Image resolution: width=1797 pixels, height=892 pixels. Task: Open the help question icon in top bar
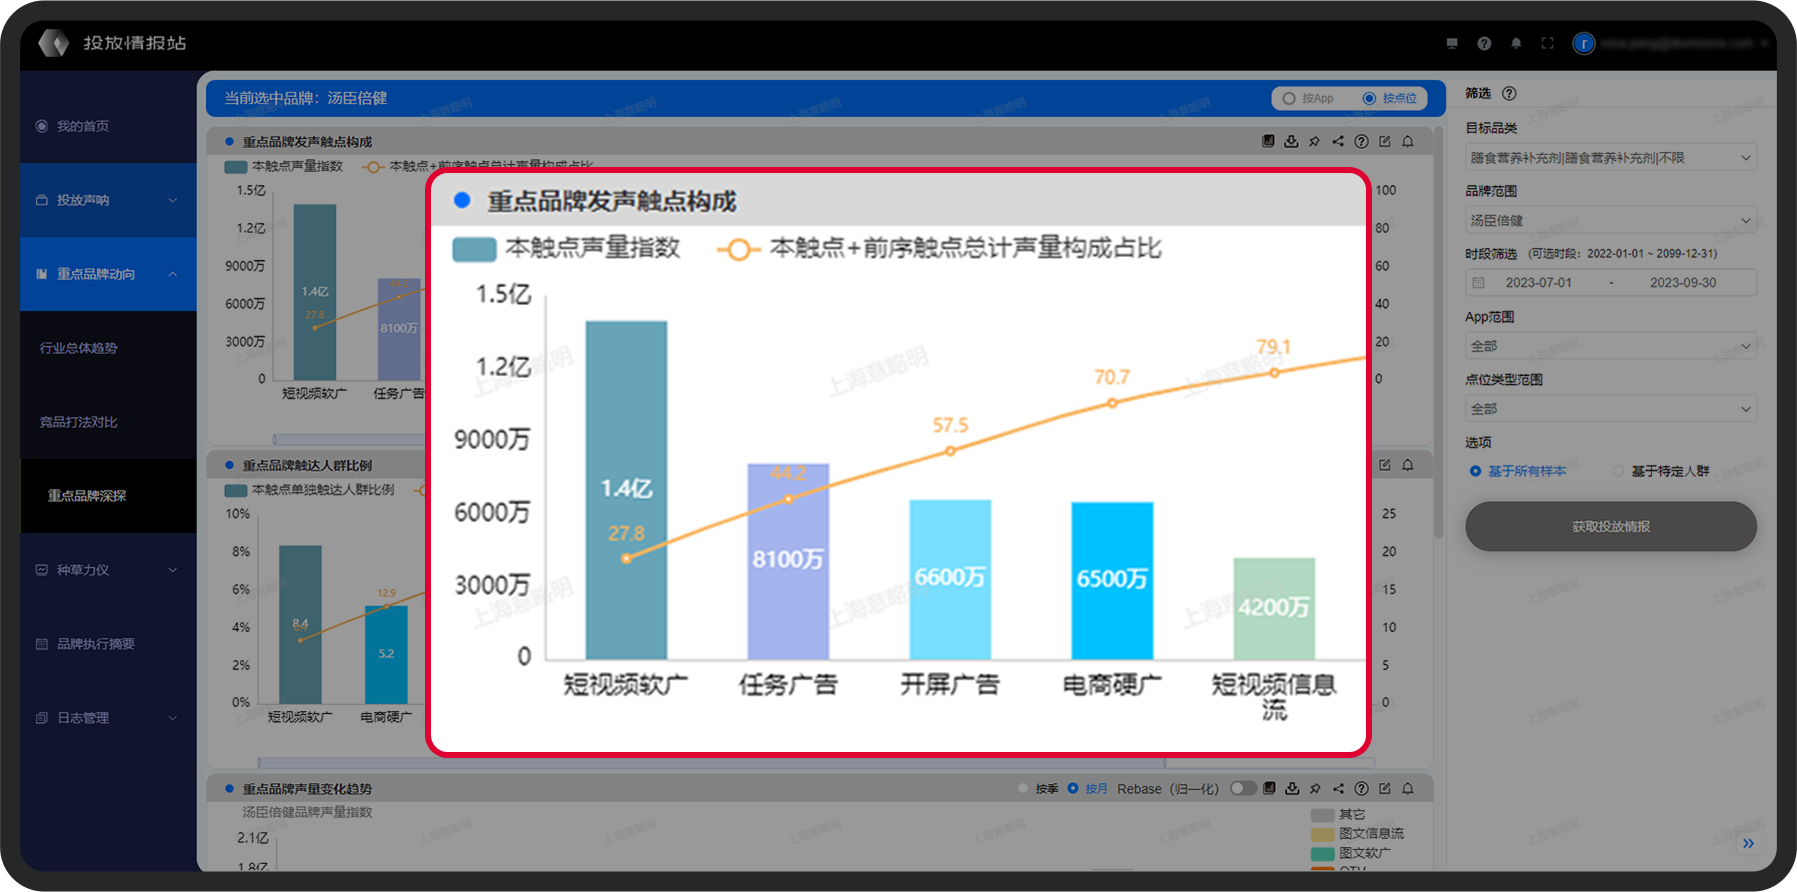[1484, 43]
